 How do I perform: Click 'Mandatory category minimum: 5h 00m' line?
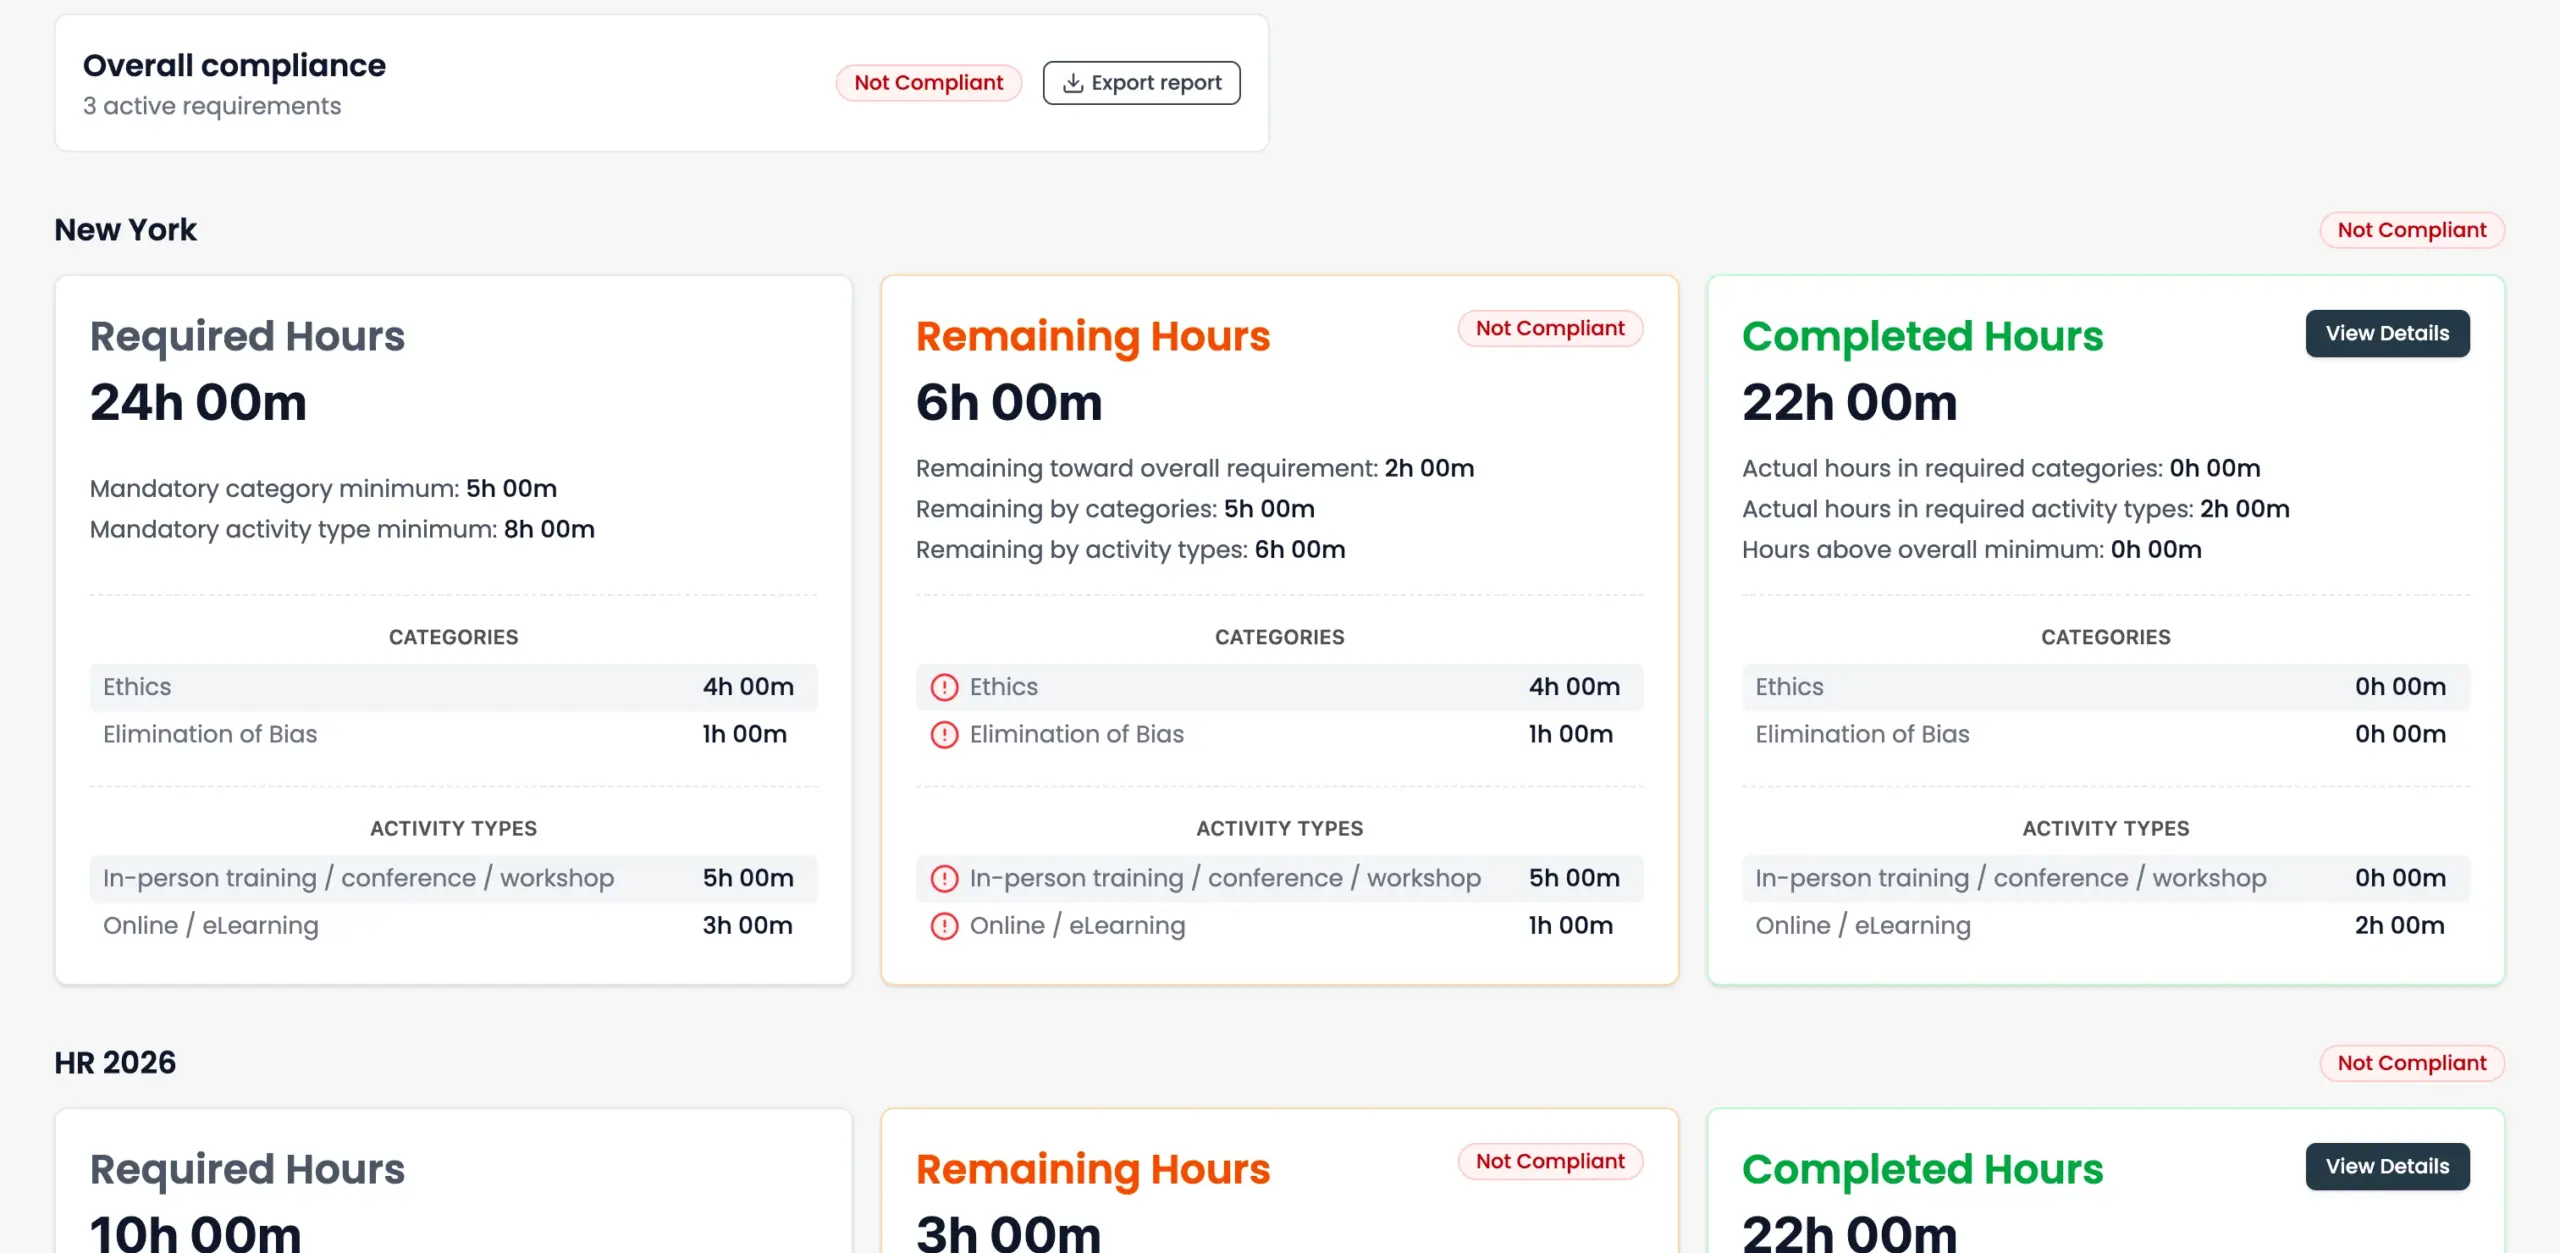[323, 488]
